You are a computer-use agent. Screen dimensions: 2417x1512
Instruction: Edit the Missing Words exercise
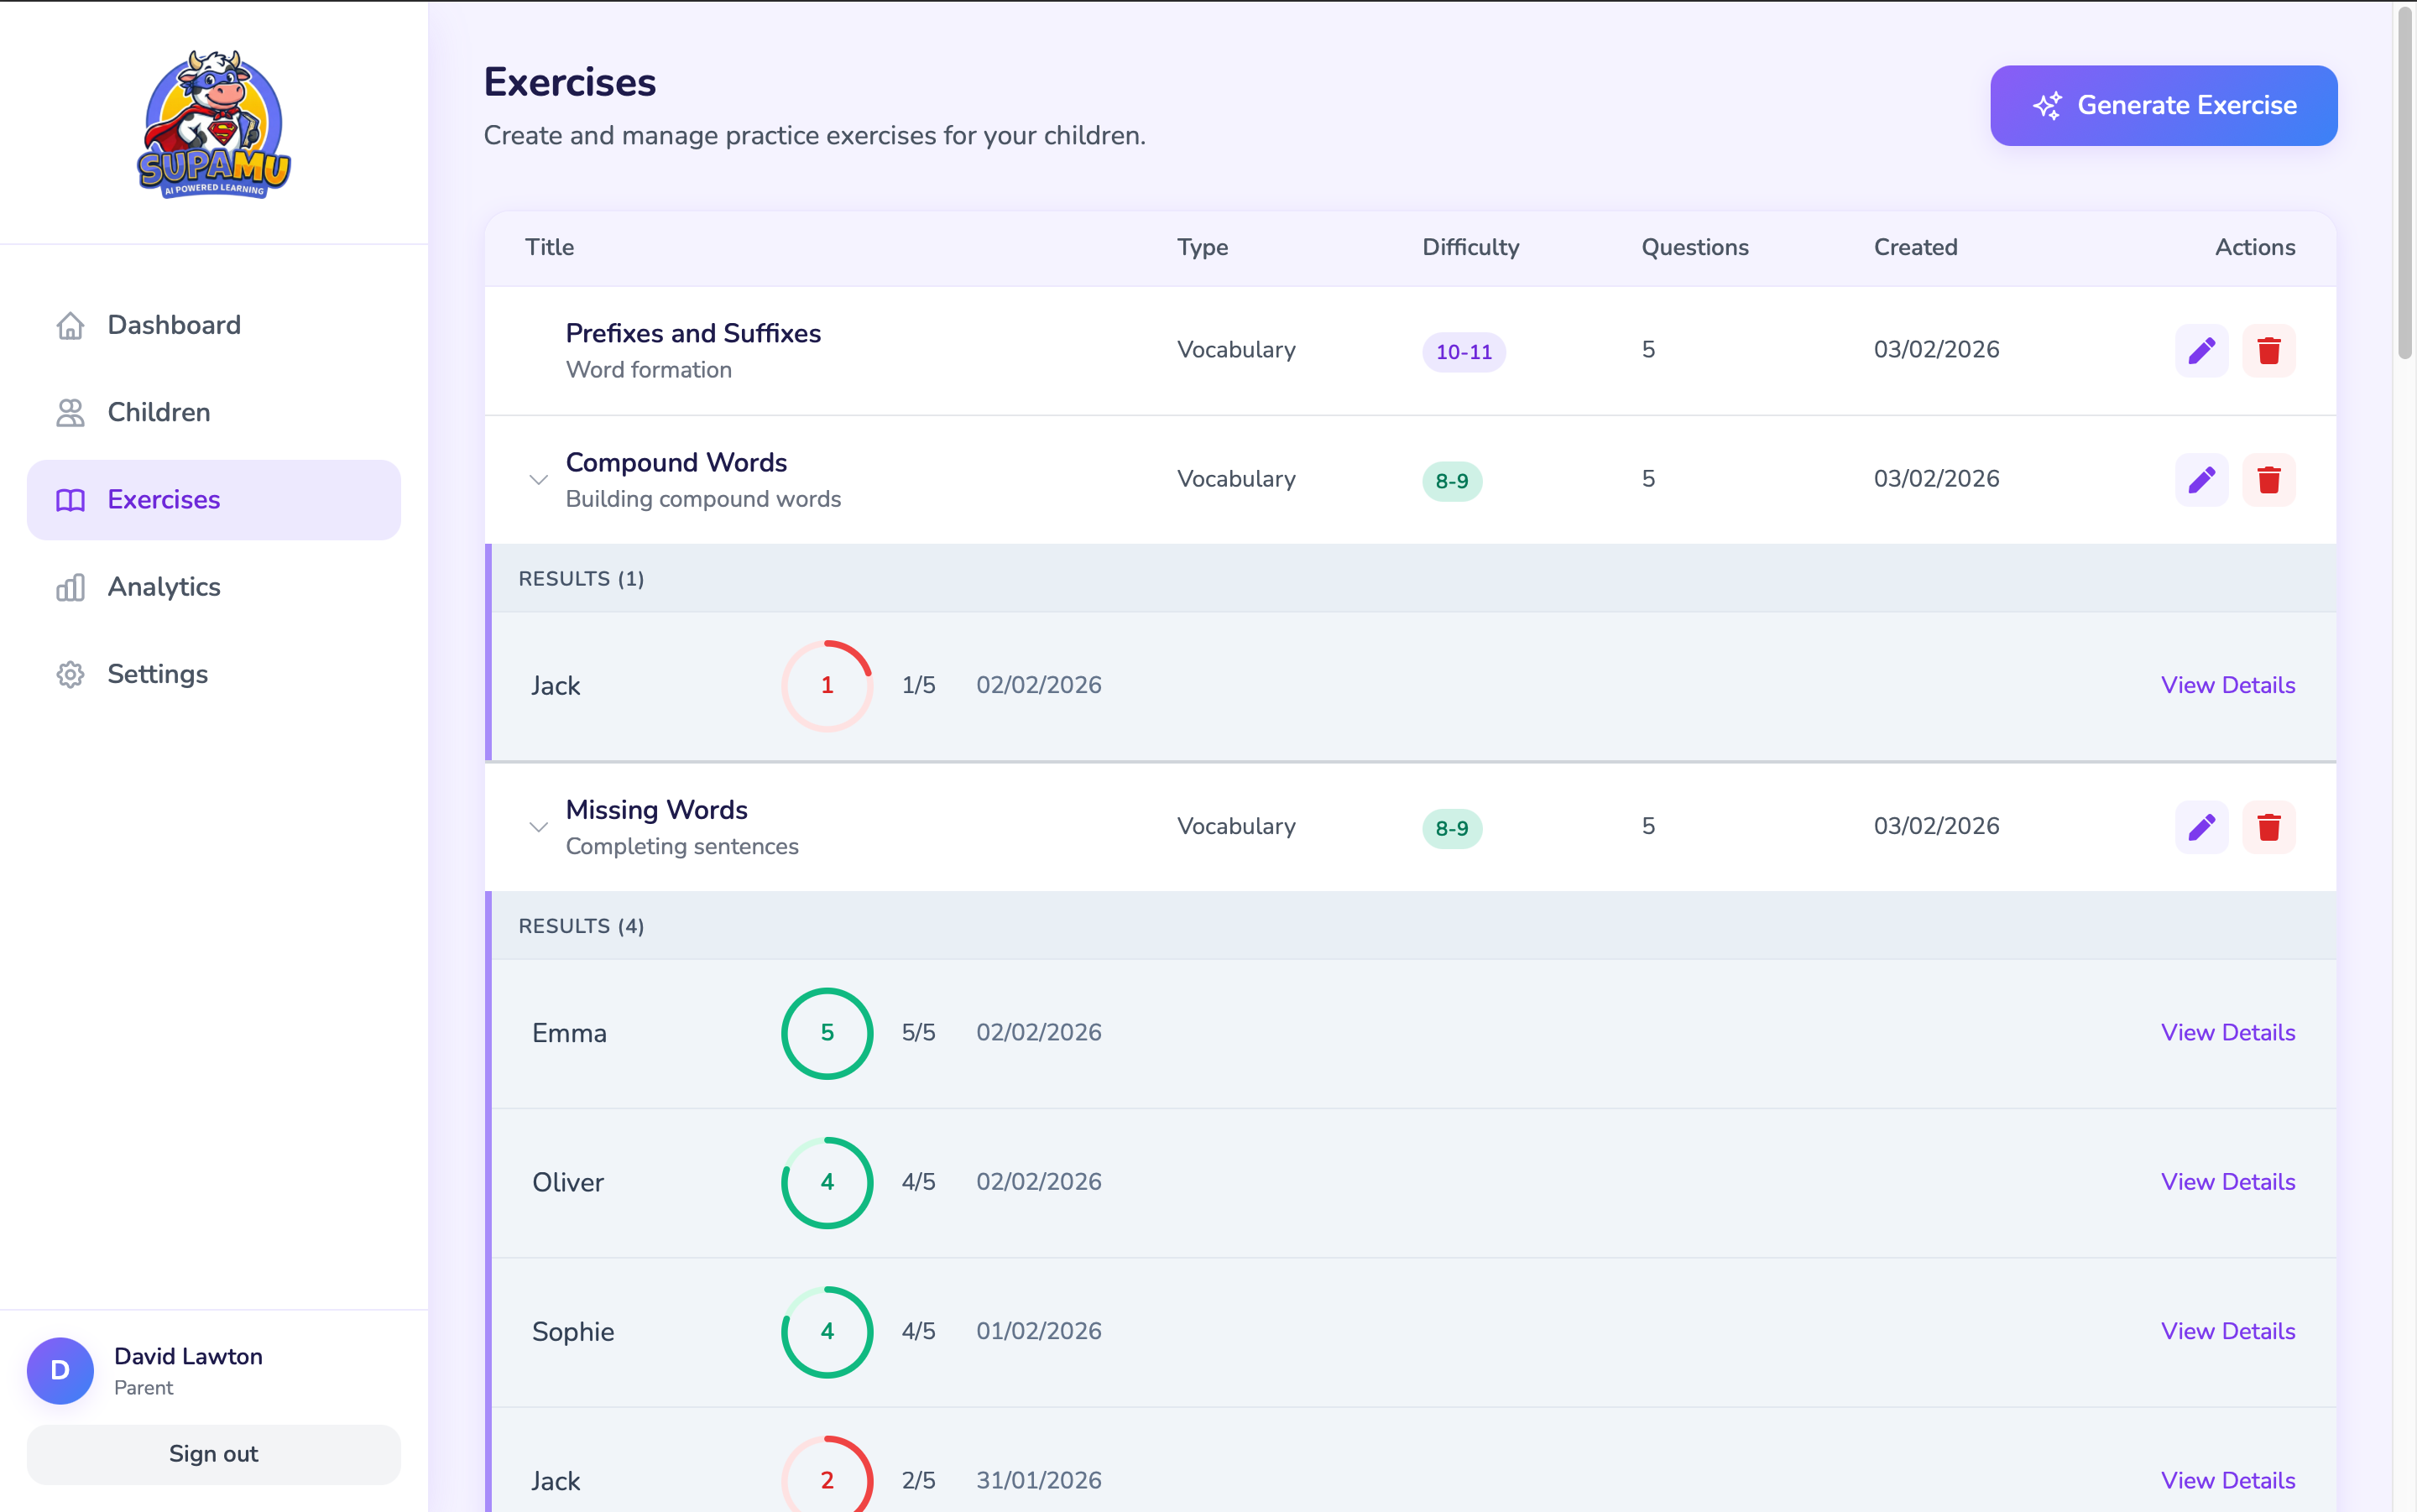click(x=2201, y=827)
